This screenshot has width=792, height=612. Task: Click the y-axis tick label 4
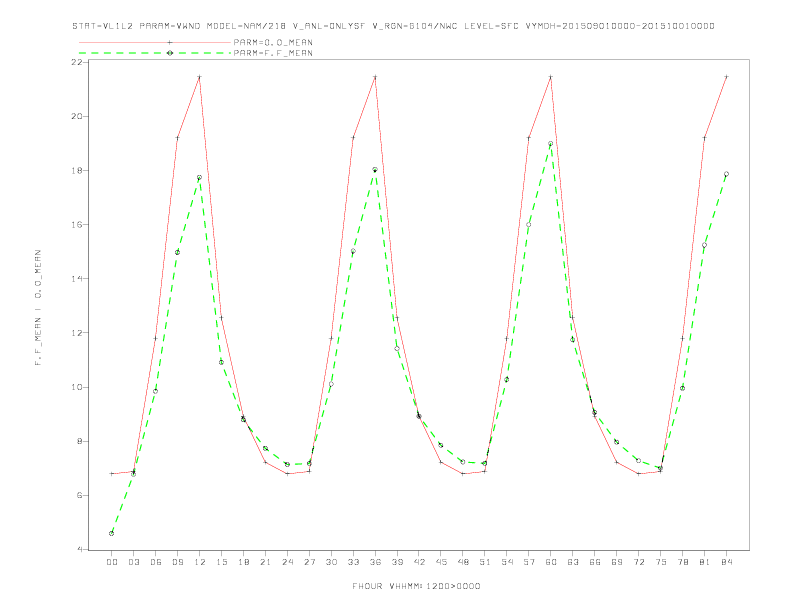click(79, 549)
